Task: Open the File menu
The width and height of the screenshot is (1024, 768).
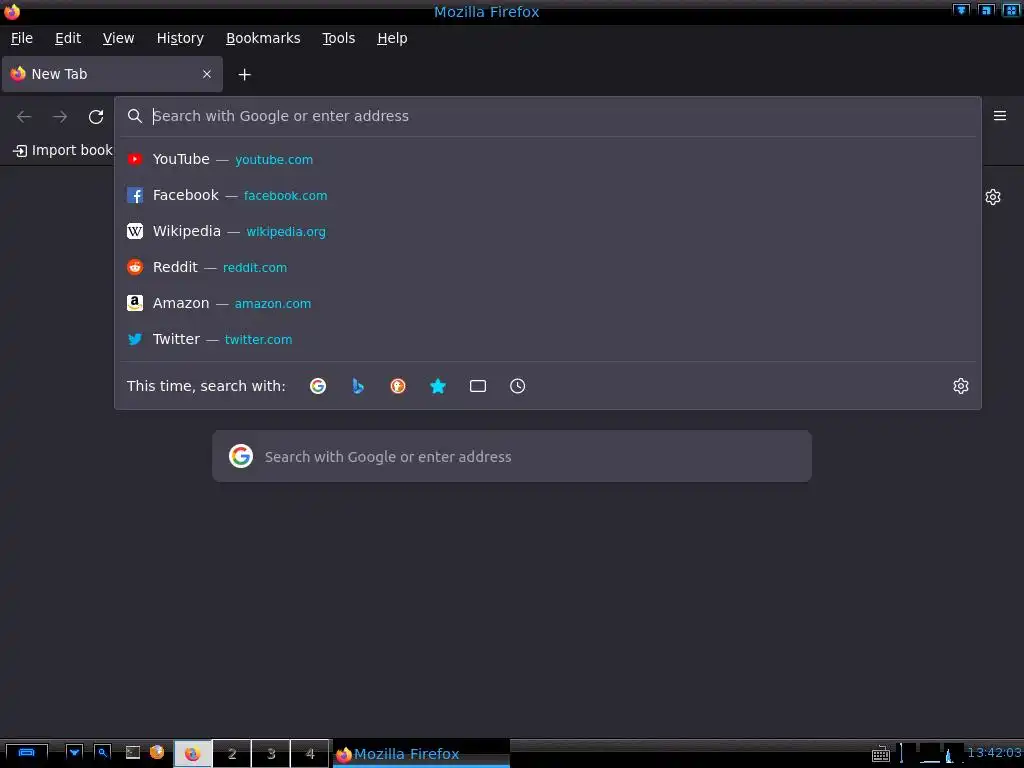Action: pyautogui.click(x=22, y=39)
